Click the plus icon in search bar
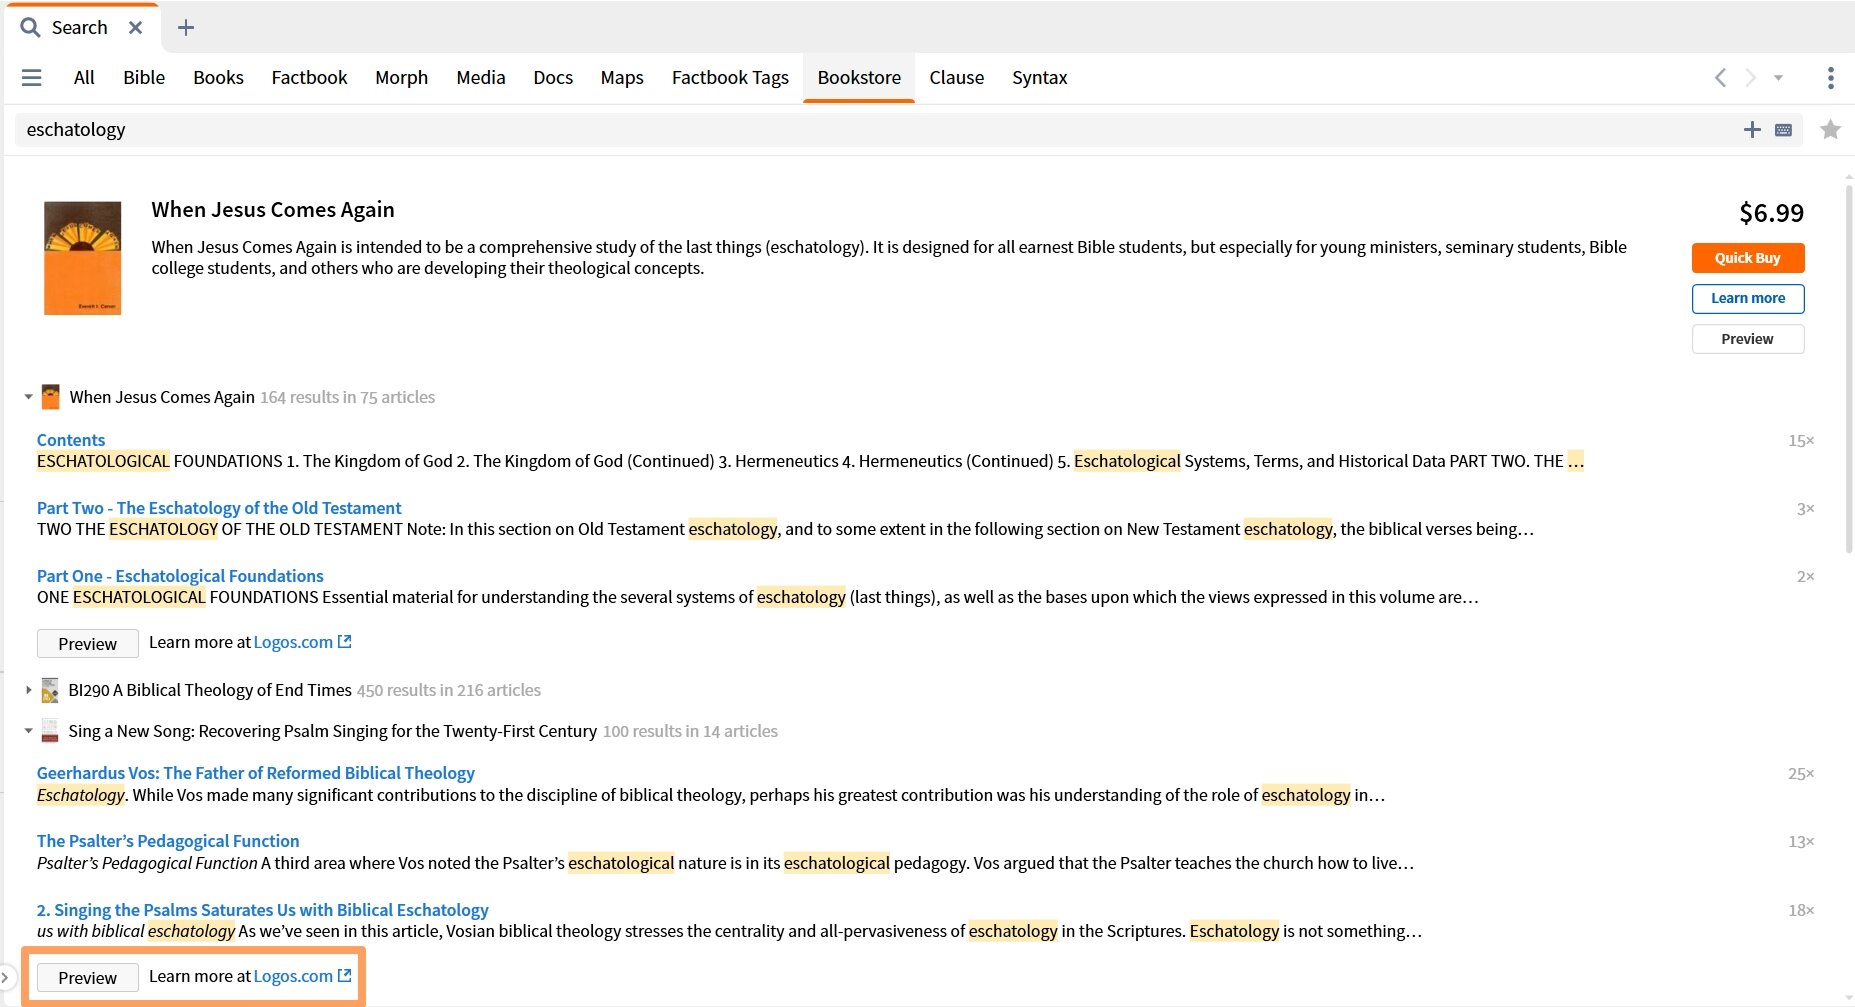Viewport: 1855px width, 1007px height. tap(1752, 130)
